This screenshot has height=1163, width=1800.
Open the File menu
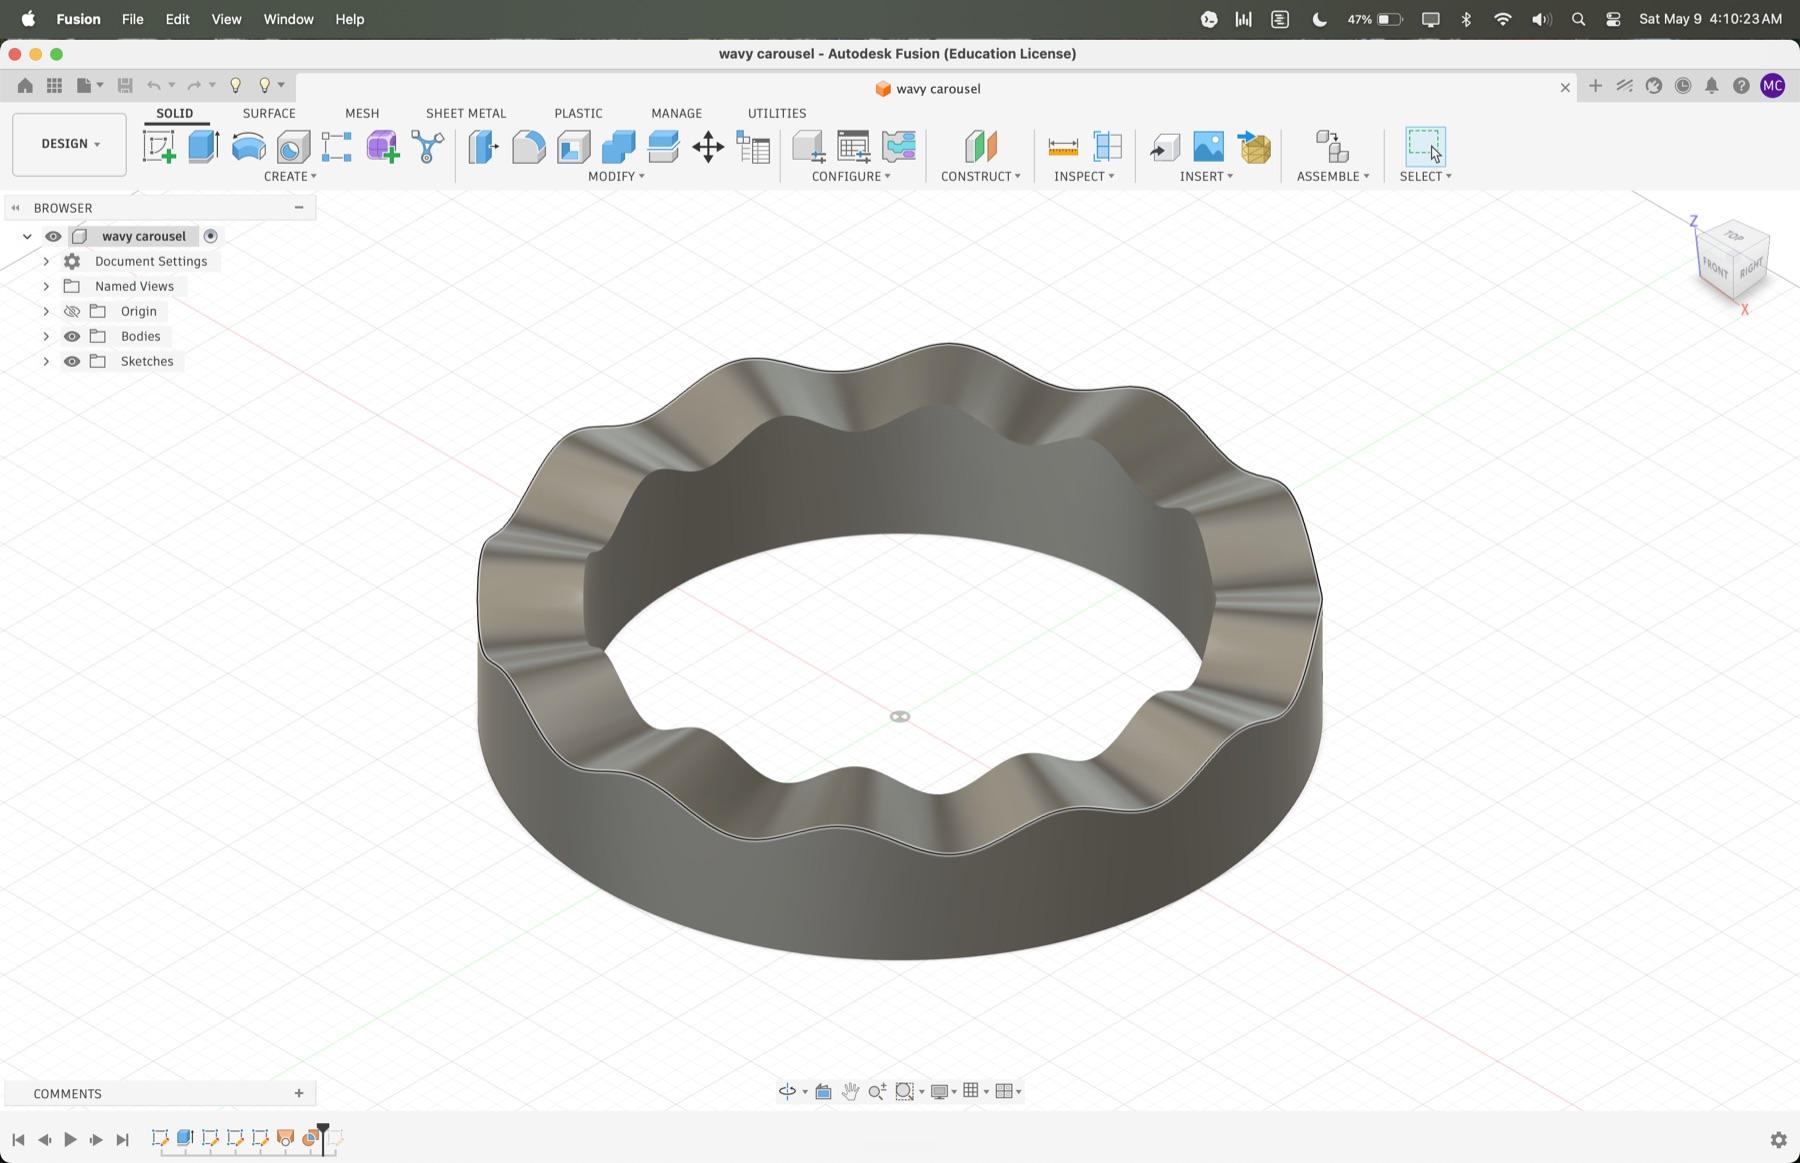132,19
